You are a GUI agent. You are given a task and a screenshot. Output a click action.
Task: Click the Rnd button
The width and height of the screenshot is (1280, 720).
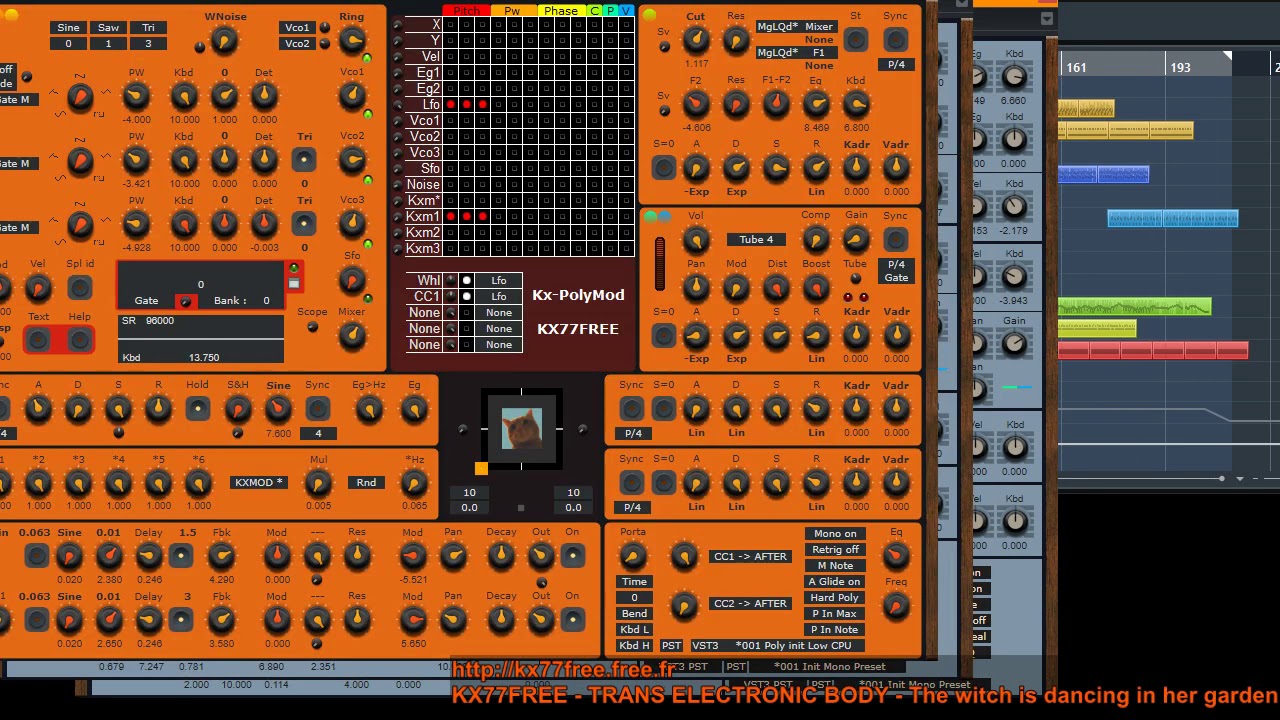(366, 482)
